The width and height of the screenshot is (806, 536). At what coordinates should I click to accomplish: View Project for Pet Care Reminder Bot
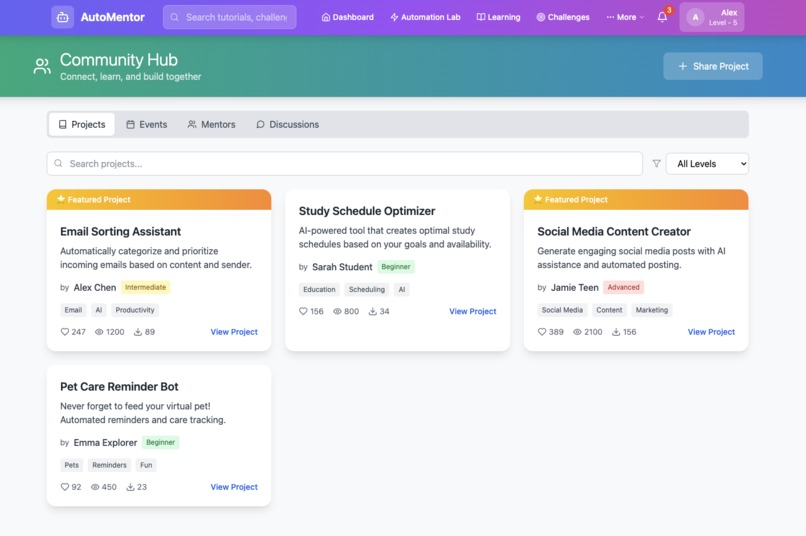[x=234, y=487]
